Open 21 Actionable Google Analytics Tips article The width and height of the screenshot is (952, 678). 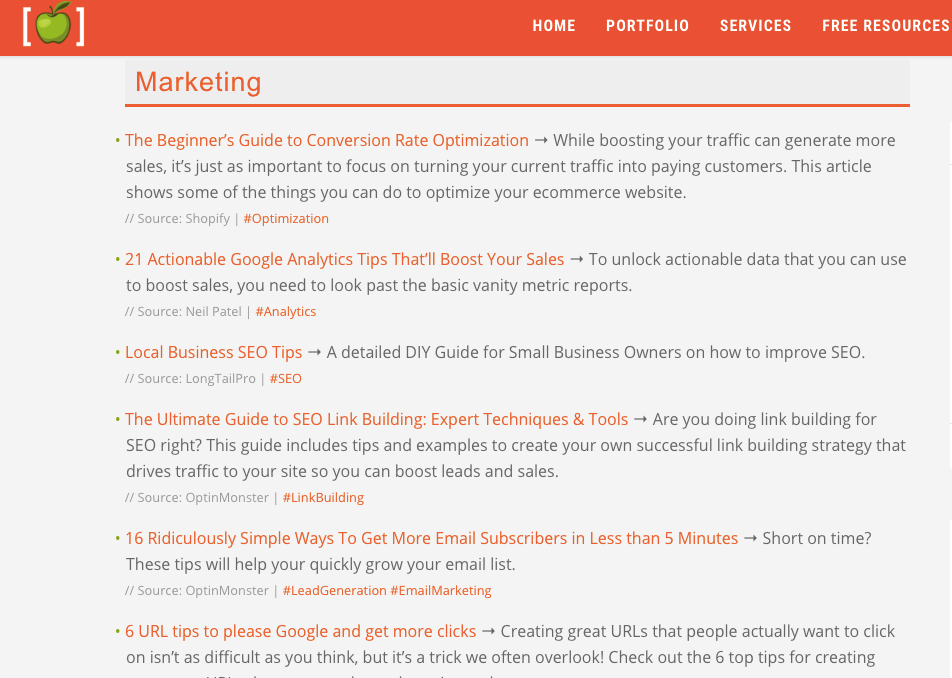(x=344, y=259)
